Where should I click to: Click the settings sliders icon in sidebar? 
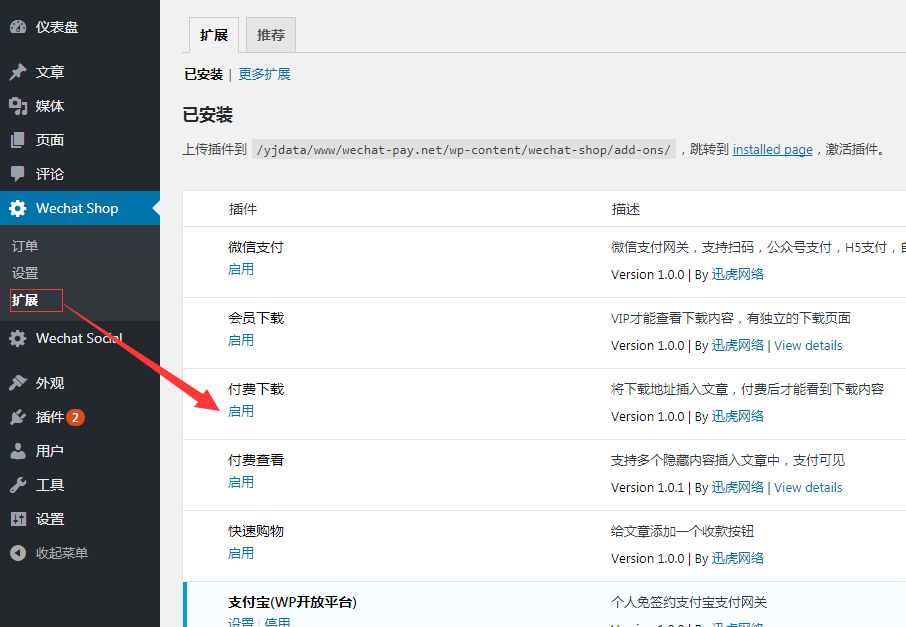coord(18,519)
